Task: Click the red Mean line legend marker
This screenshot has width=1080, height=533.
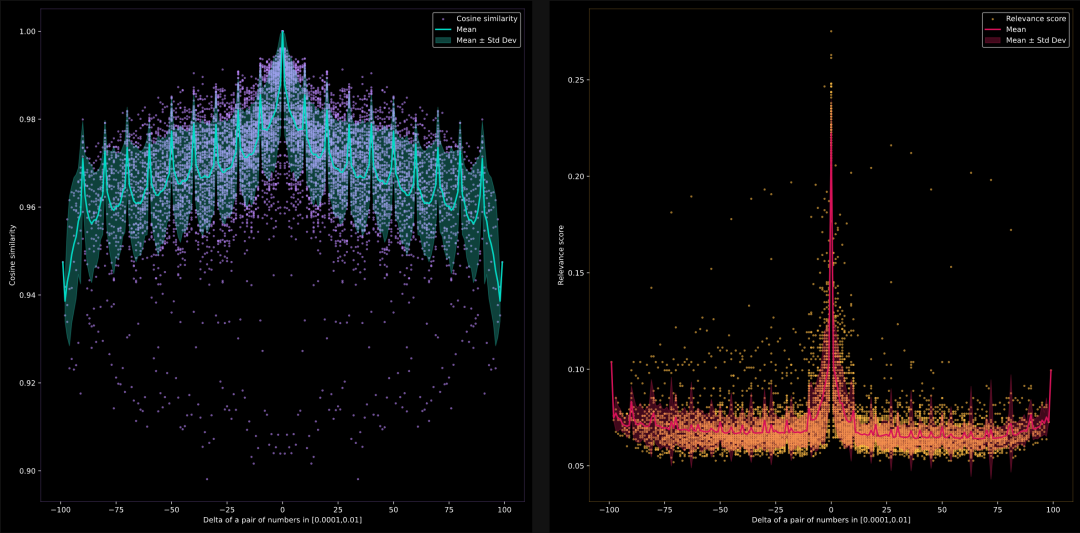Action: (994, 30)
